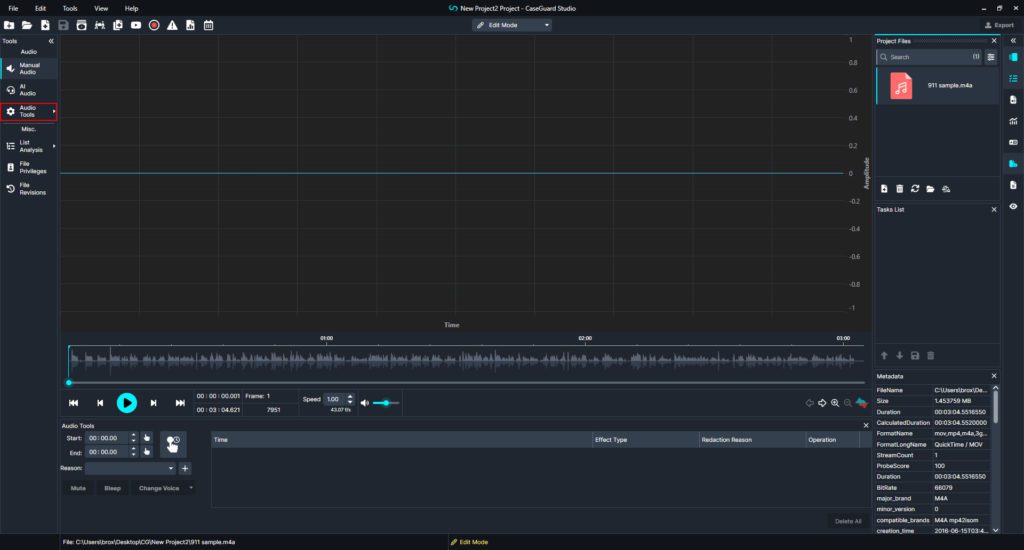Open the calendar icon in top toolbar
This screenshot has height=550, width=1024.
point(208,25)
